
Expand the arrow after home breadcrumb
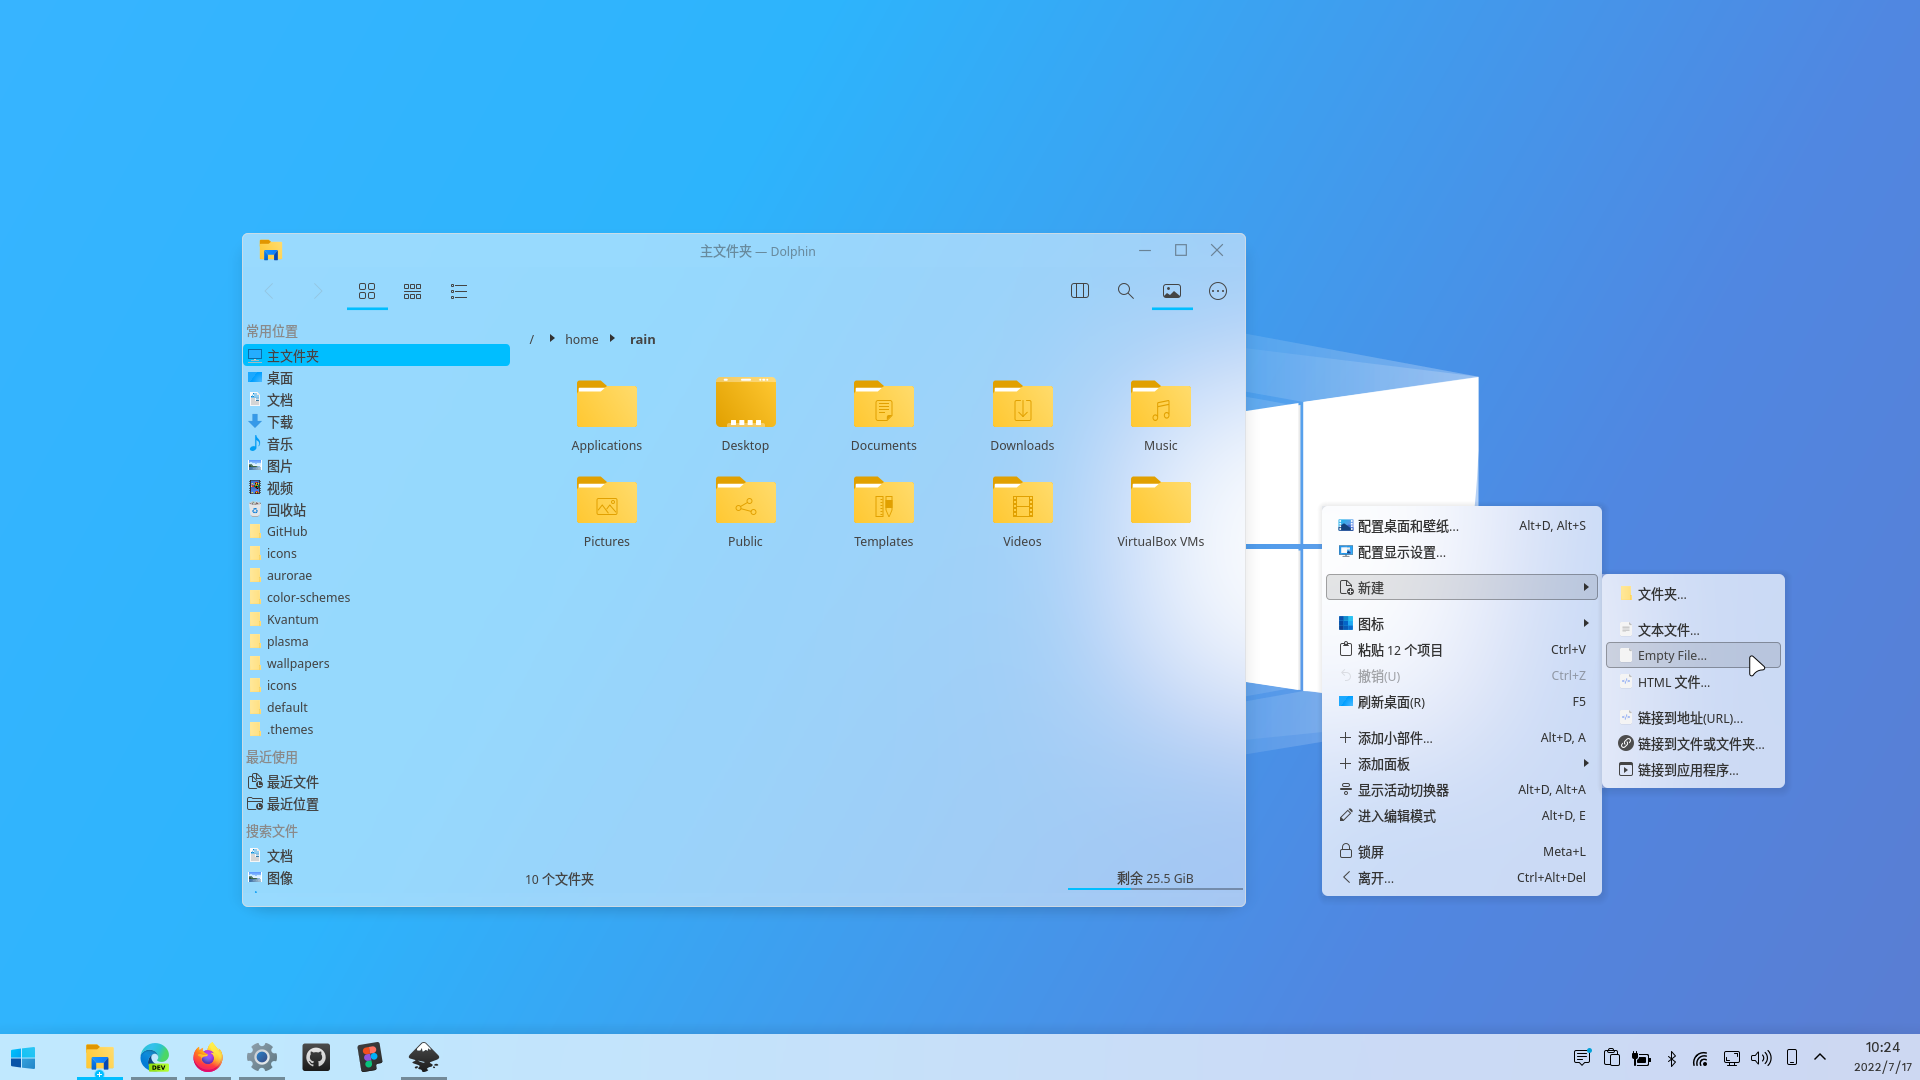click(612, 338)
